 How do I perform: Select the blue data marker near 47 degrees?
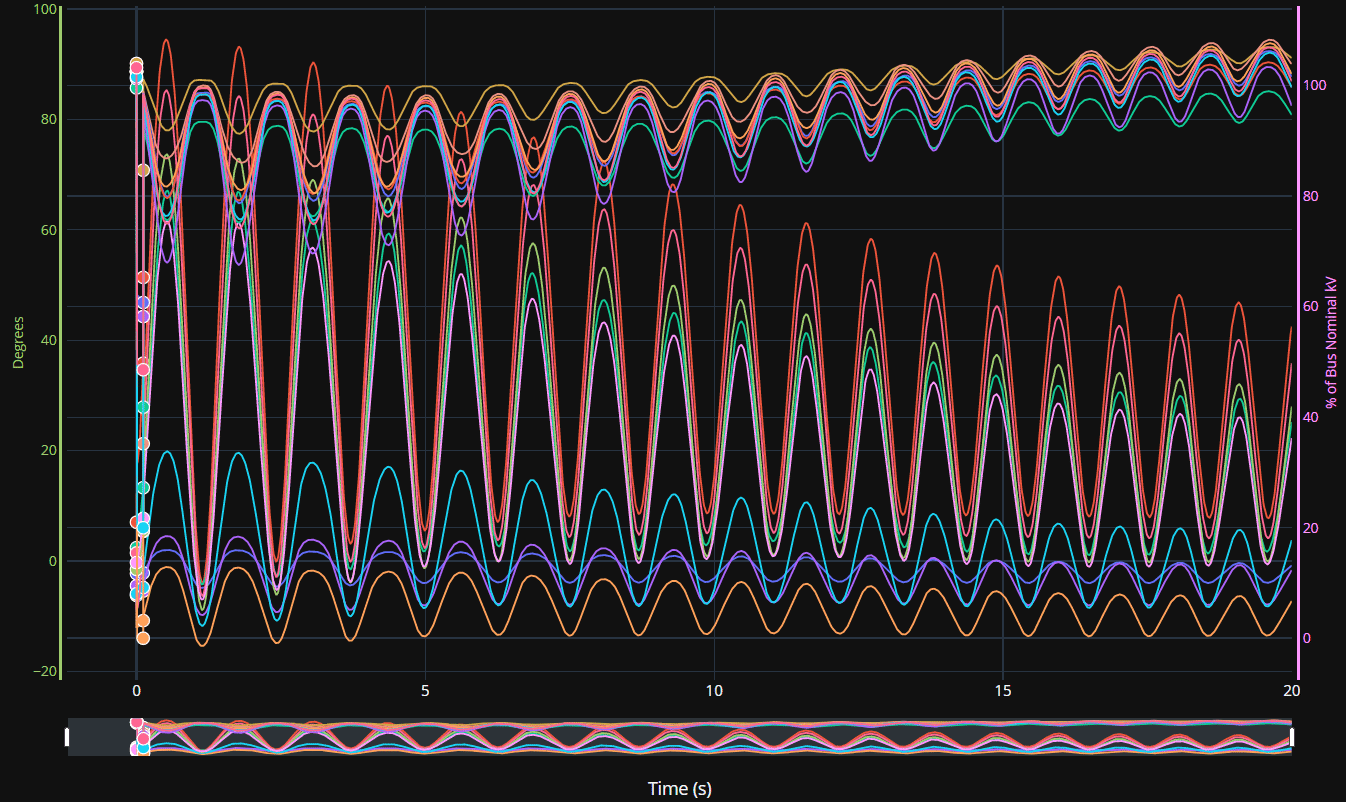[x=143, y=302]
